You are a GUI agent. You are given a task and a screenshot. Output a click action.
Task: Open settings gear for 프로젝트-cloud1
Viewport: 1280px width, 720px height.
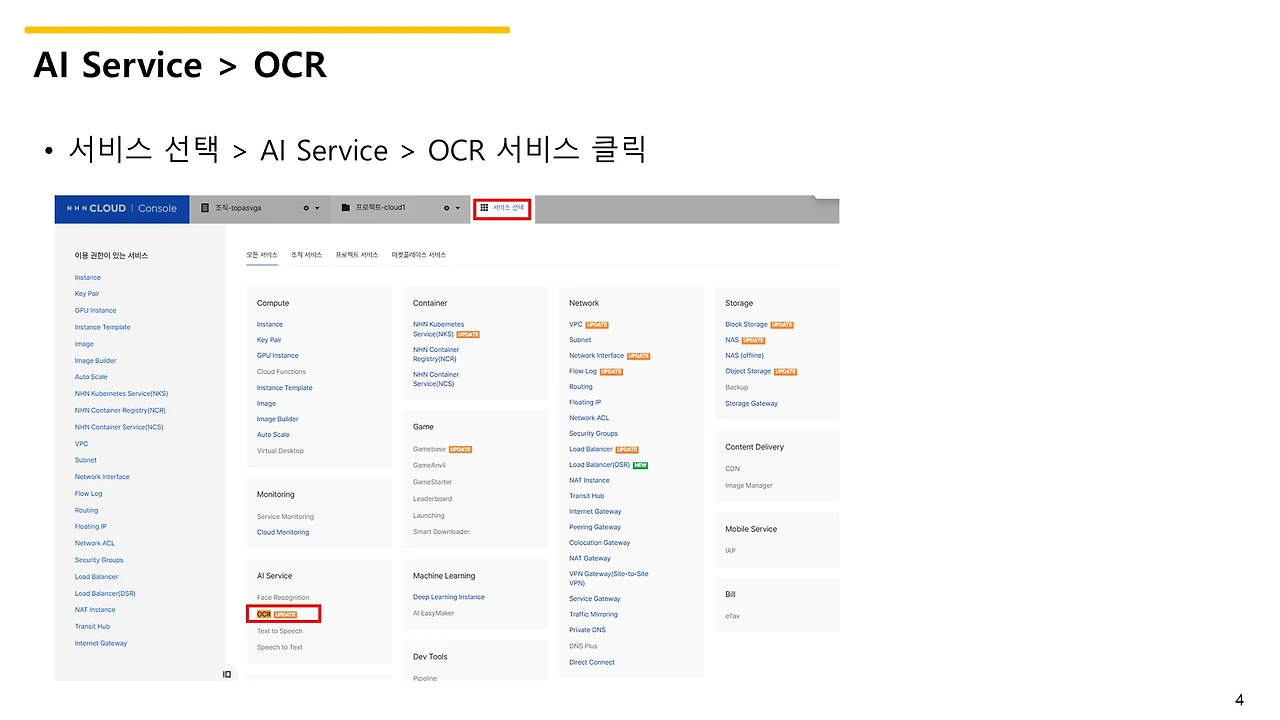[x=446, y=208]
